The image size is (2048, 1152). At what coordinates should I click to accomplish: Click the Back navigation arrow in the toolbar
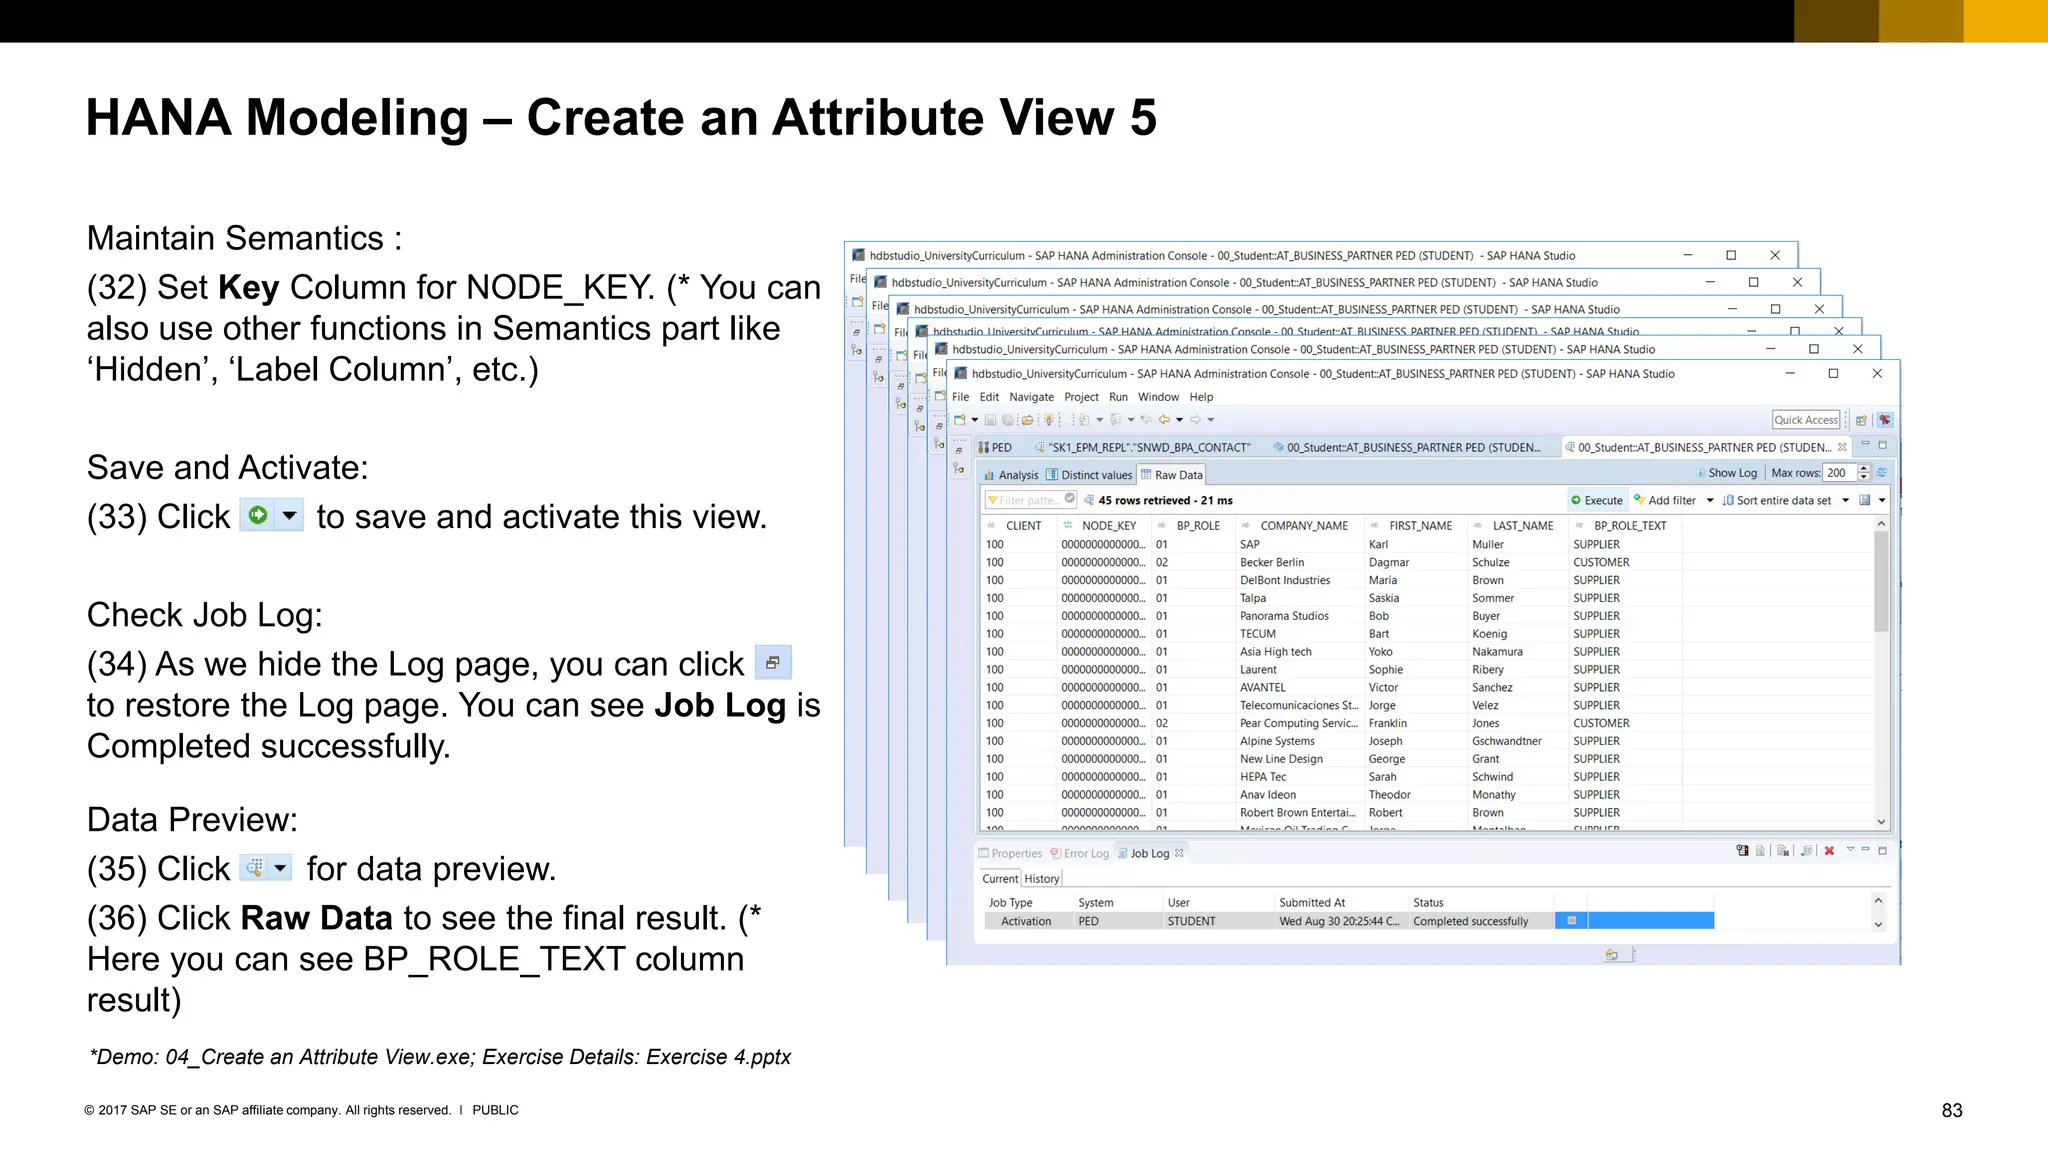1164,420
